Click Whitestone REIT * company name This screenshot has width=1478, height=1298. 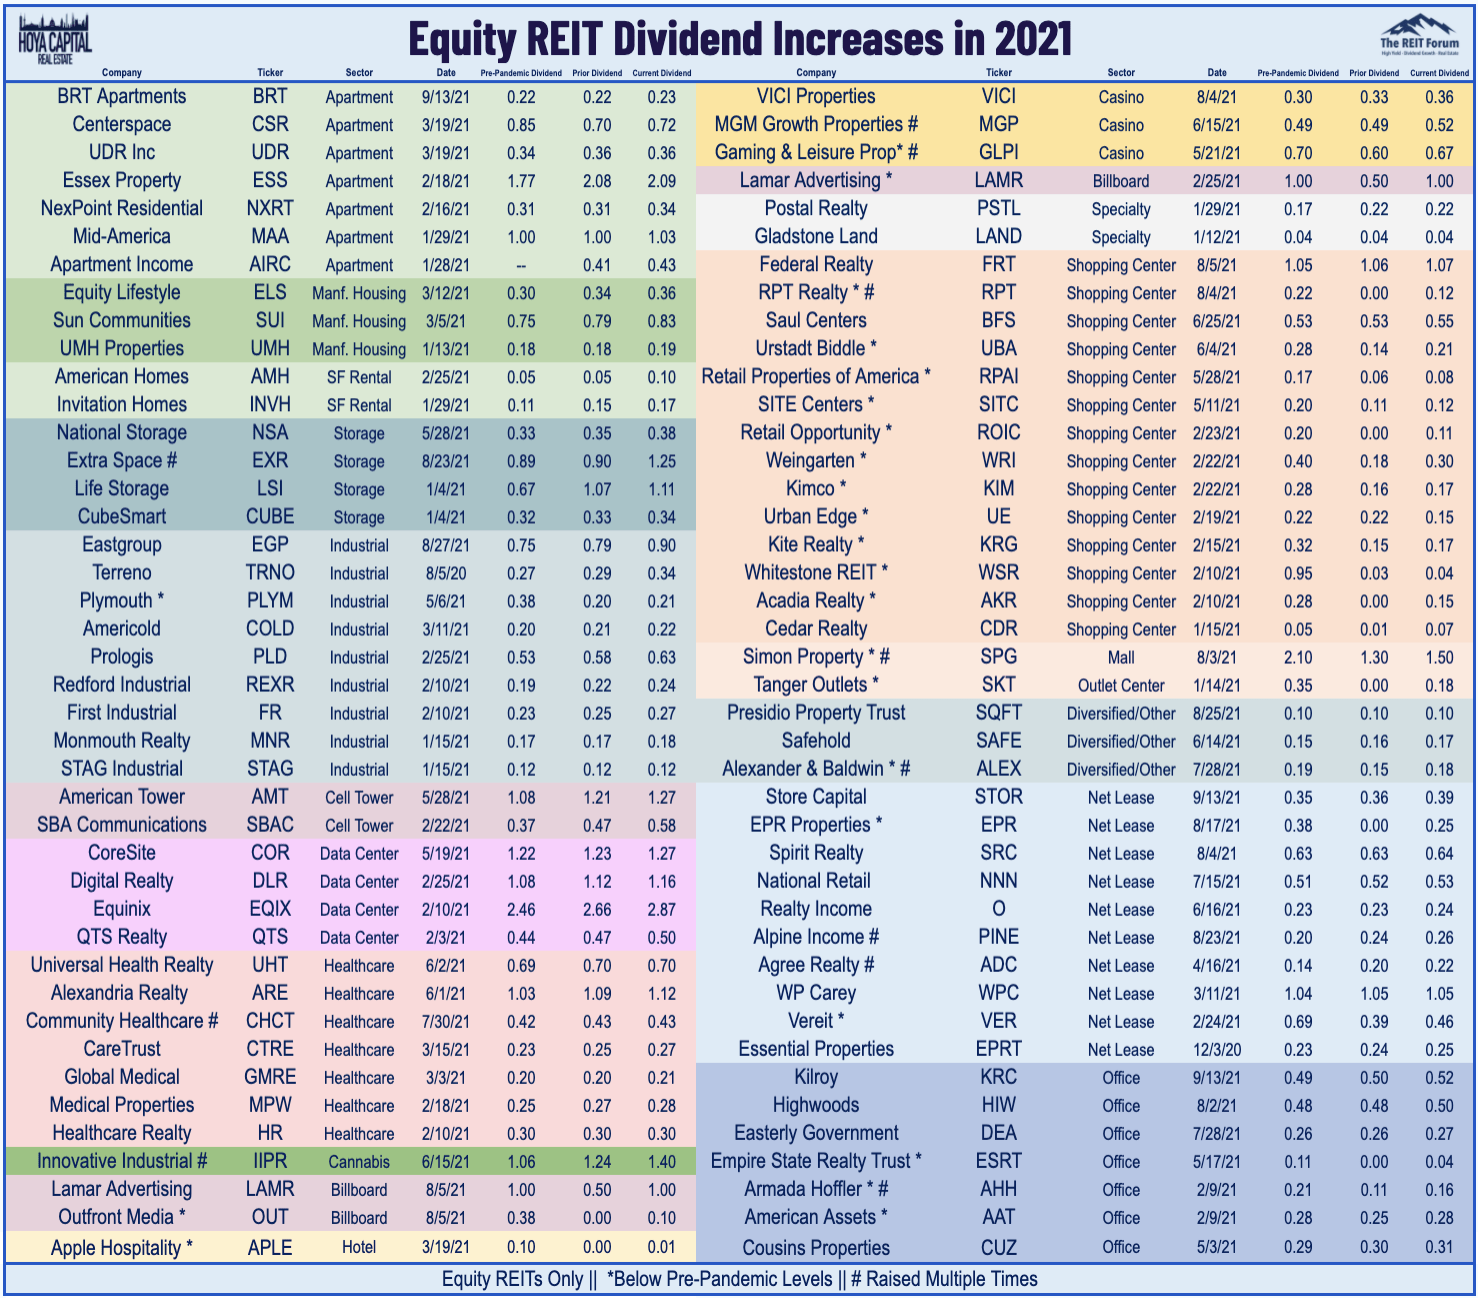816,572
